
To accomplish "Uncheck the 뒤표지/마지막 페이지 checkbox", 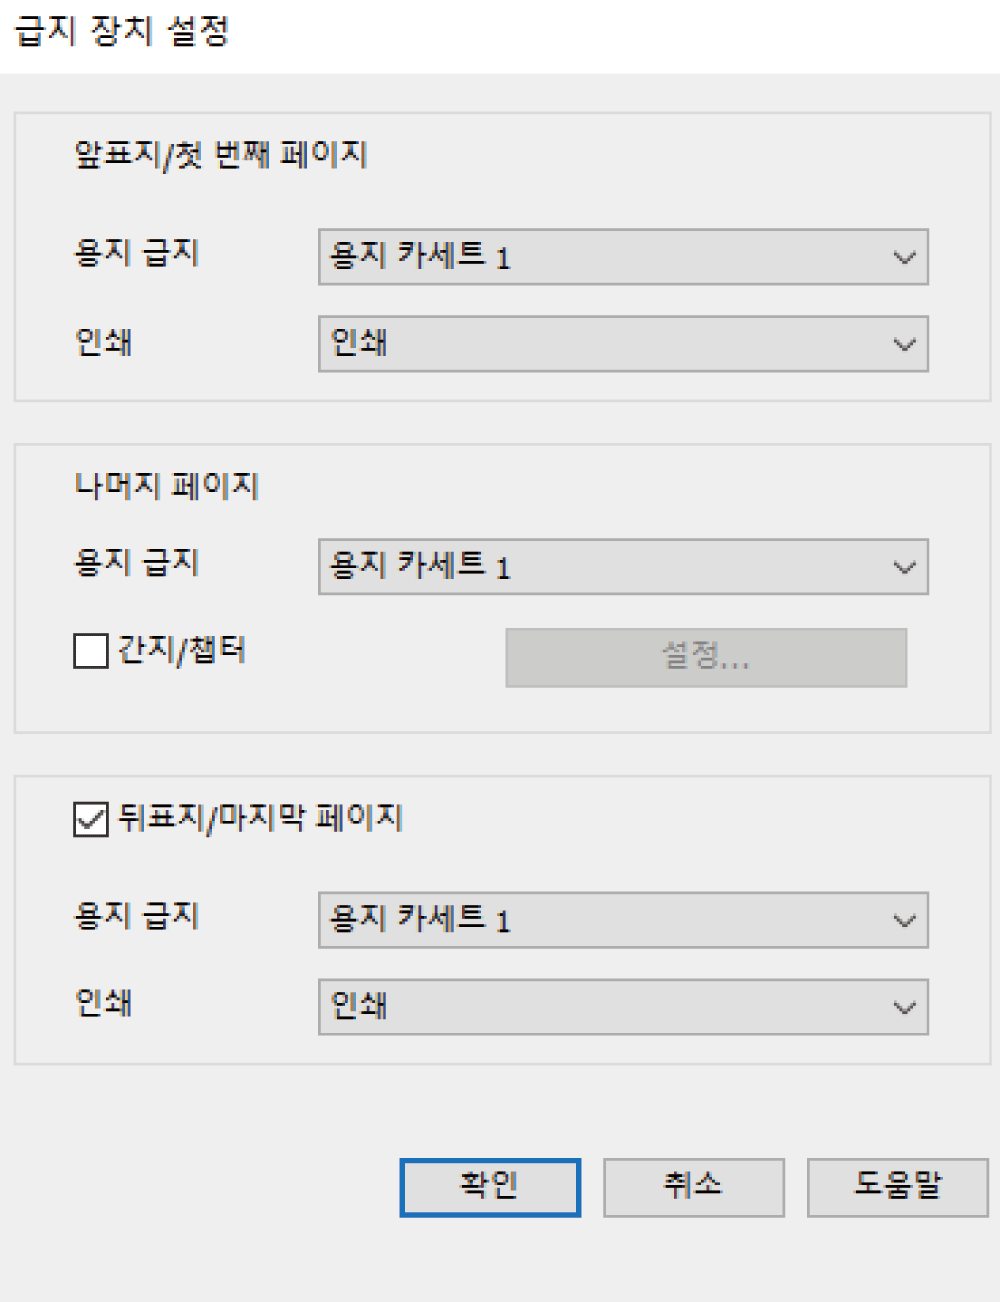I will tap(91, 819).
